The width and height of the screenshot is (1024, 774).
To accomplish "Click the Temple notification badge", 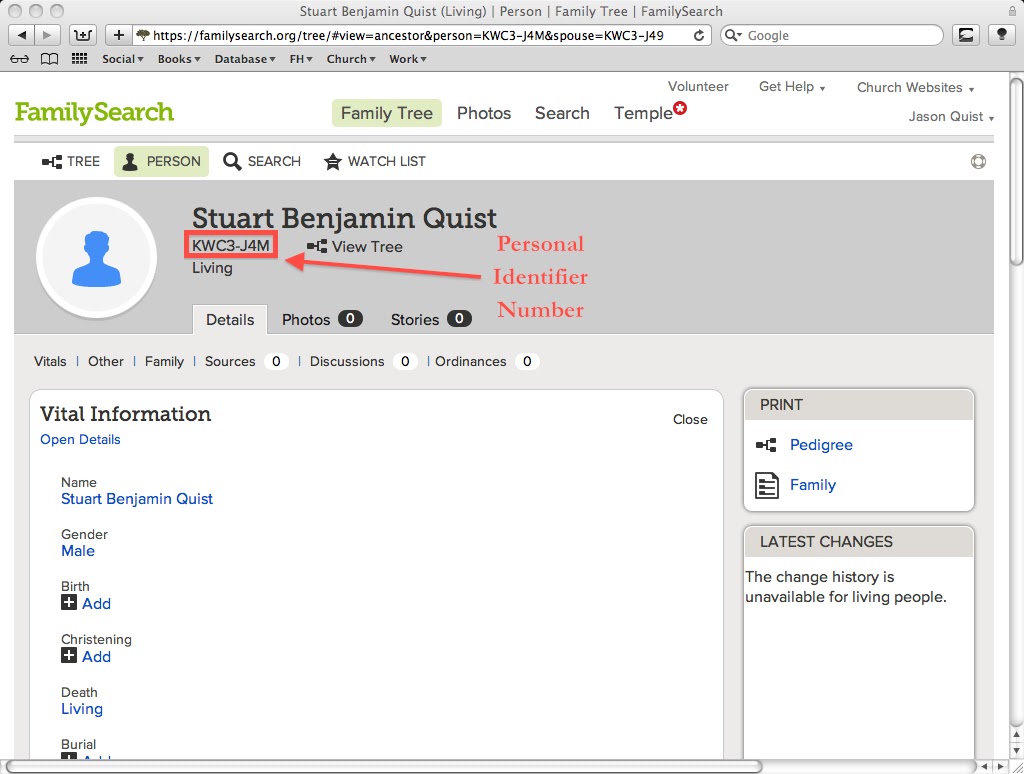I will tap(680, 108).
